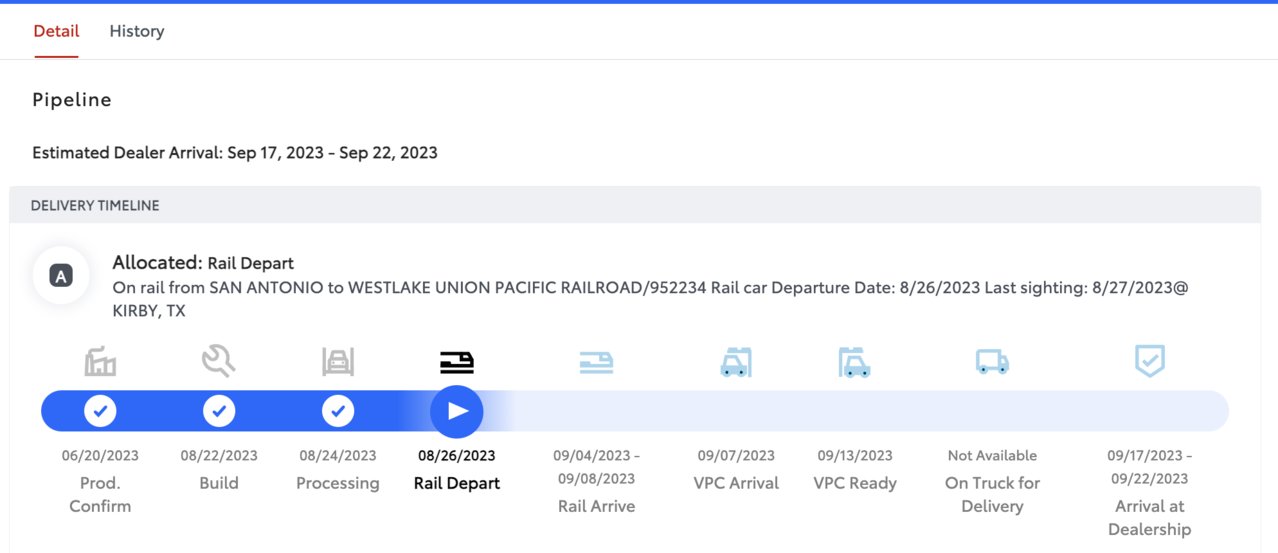This screenshot has width=1278, height=553.
Task: Click the Arrival at Dealership shield icon
Action: tap(1150, 361)
